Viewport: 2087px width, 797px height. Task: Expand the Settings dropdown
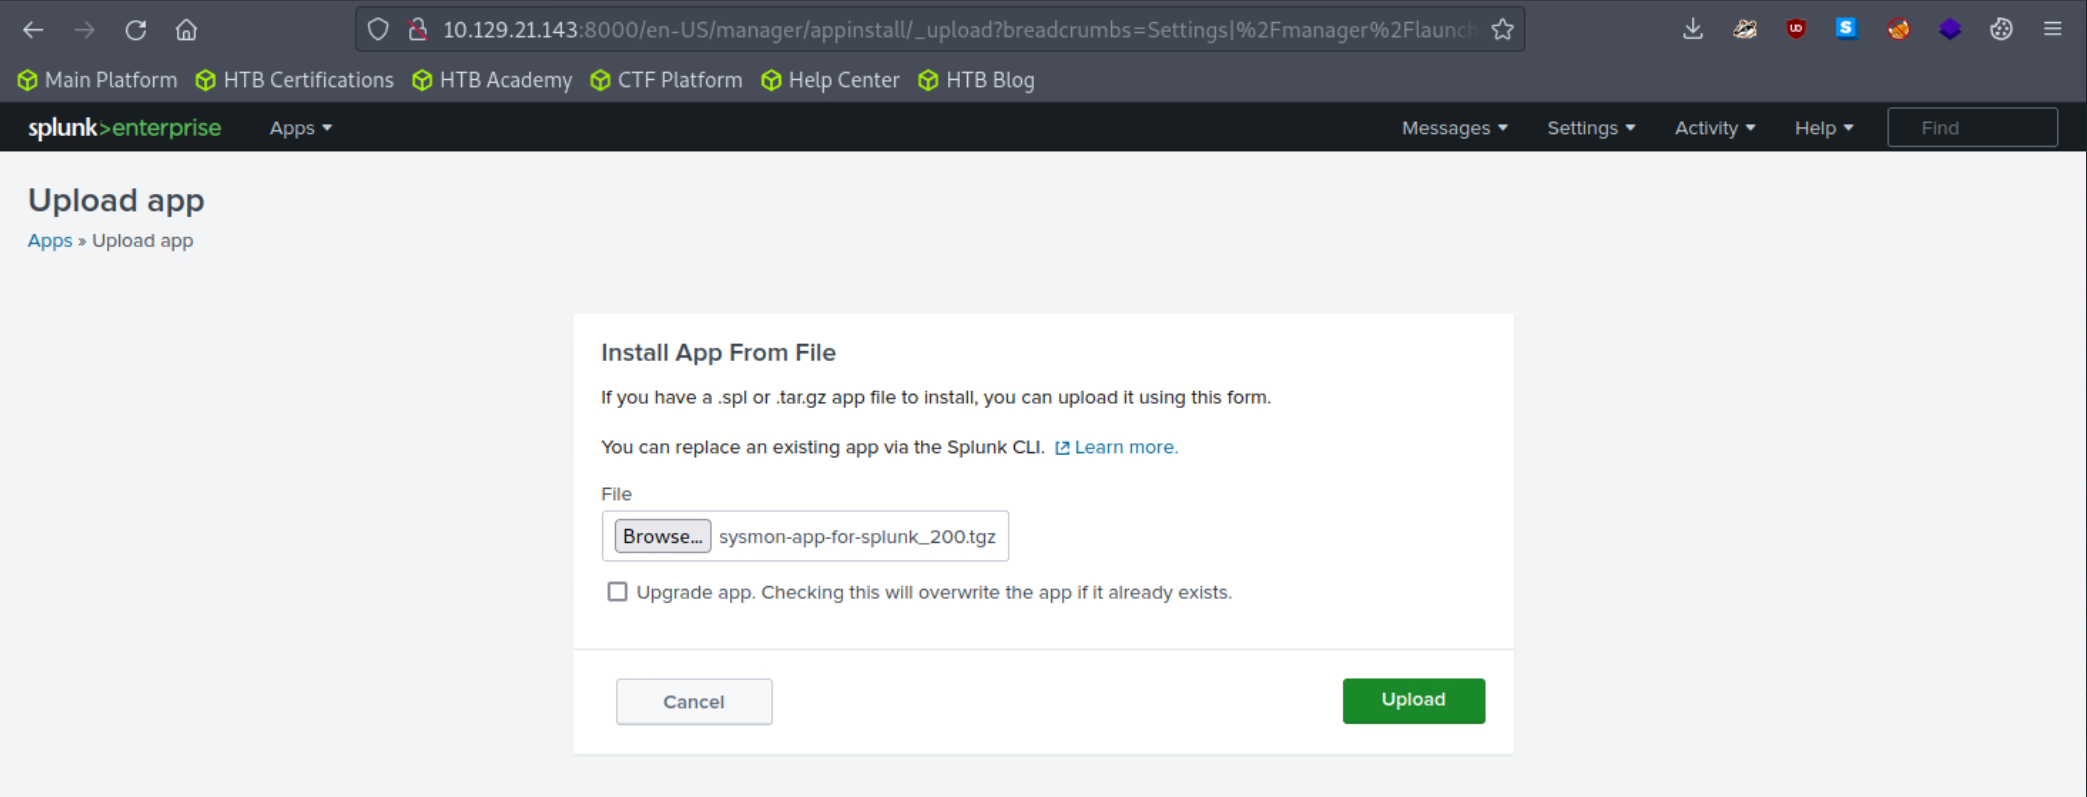(x=1590, y=128)
